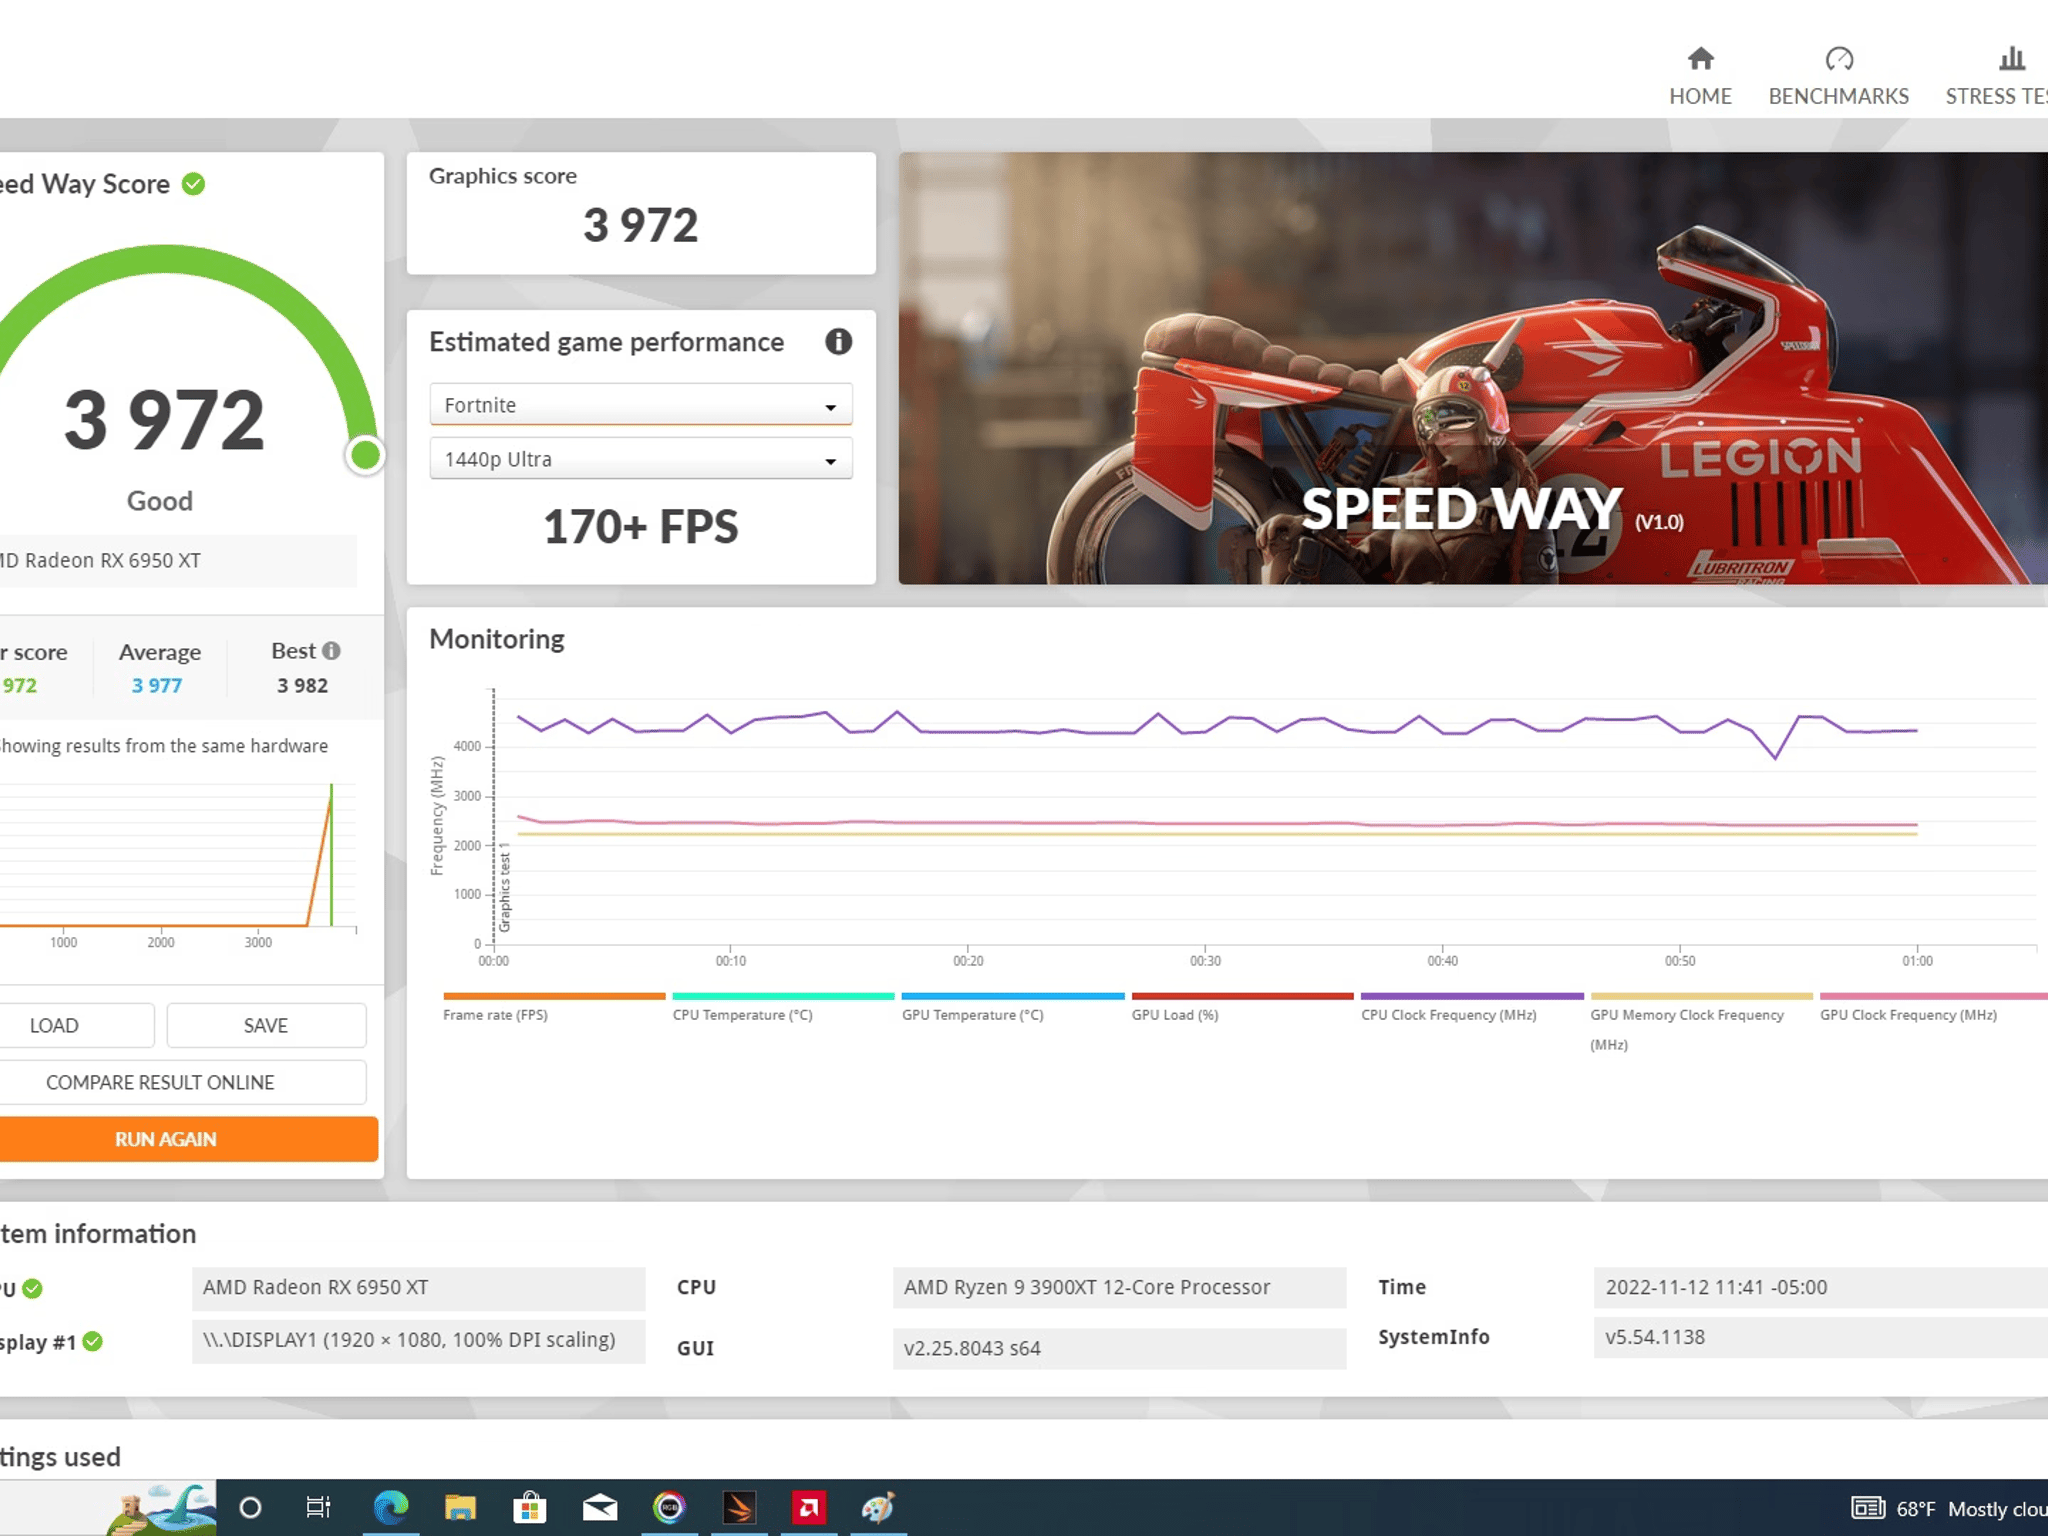2048x1536 pixels.
Task: Click the SAVE button
Action: coord(266,1025)
